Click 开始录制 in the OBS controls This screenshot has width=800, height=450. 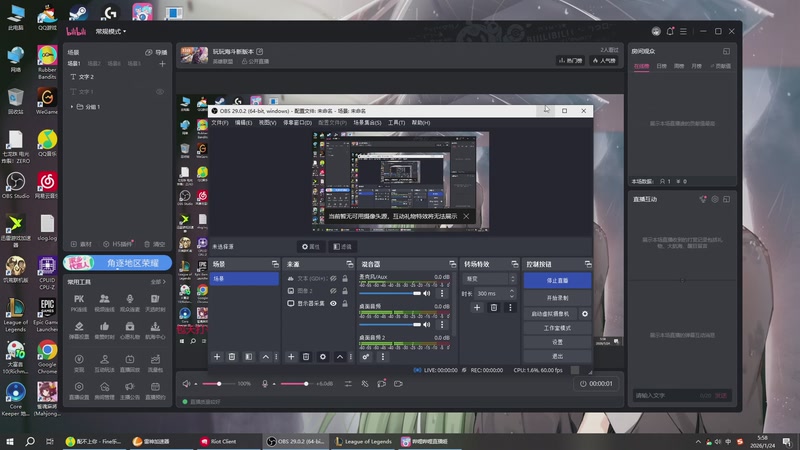tap(557, 298)
